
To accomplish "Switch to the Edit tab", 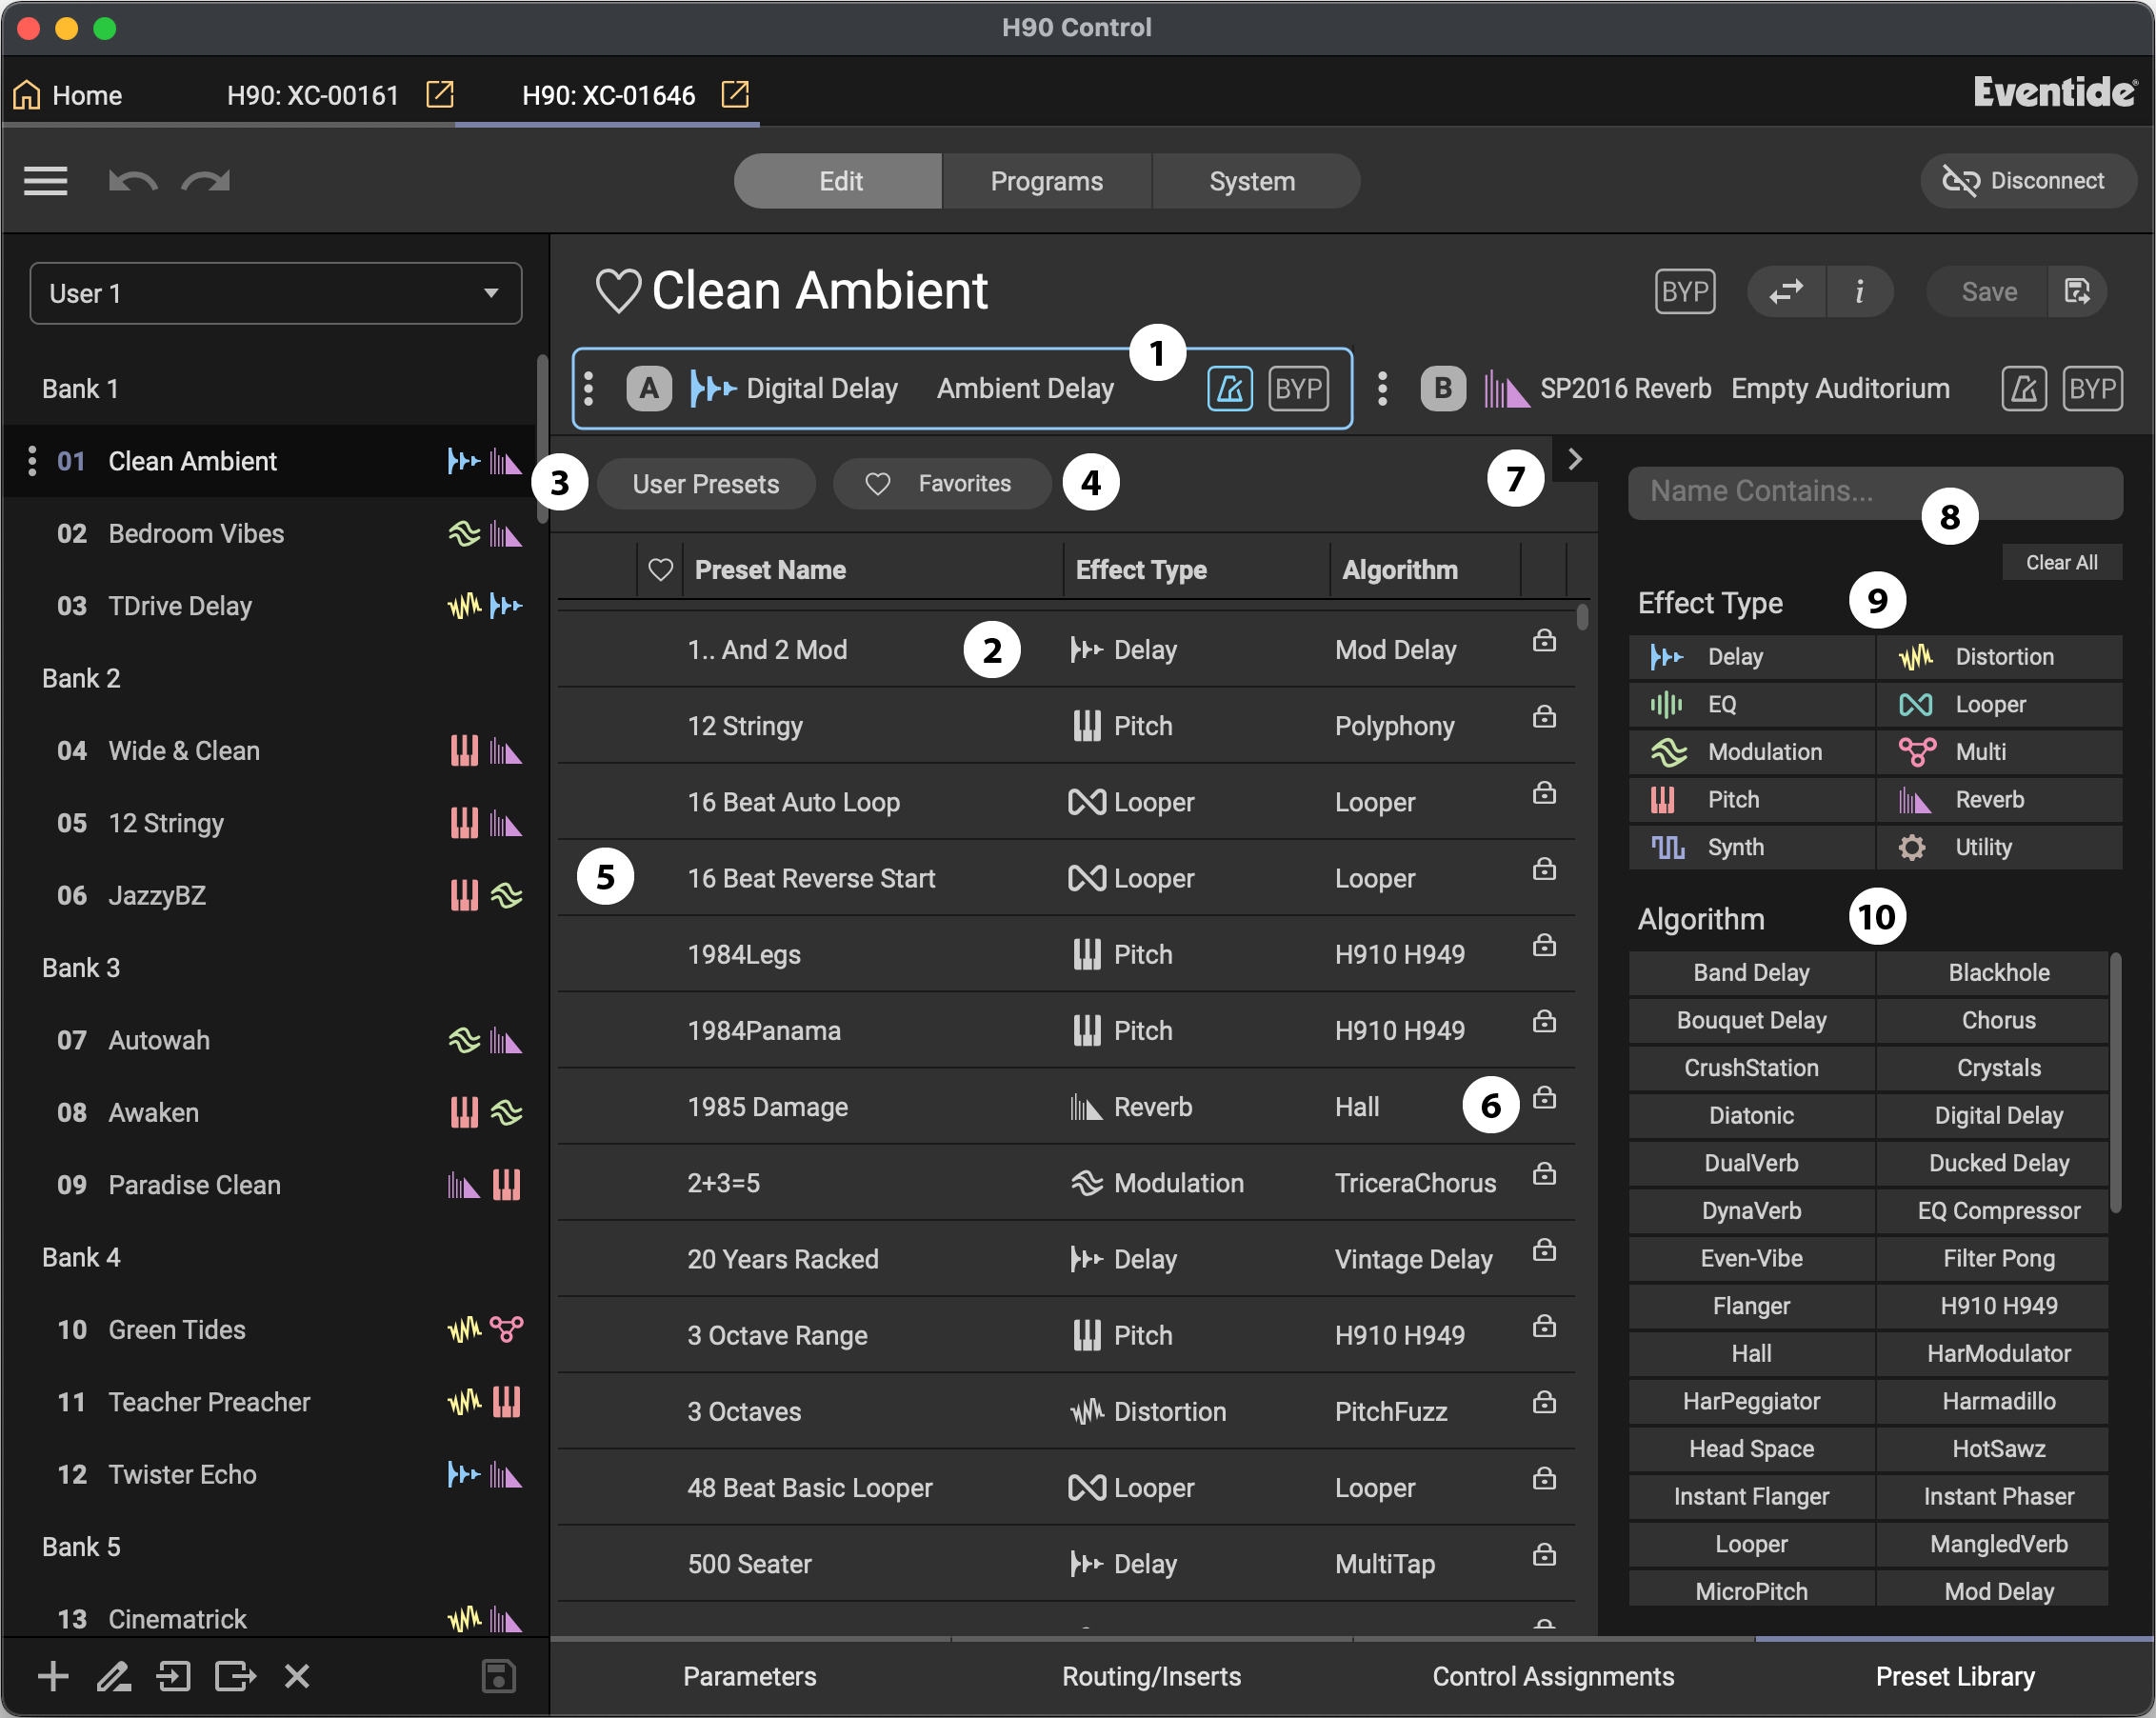I will (839, 181).
